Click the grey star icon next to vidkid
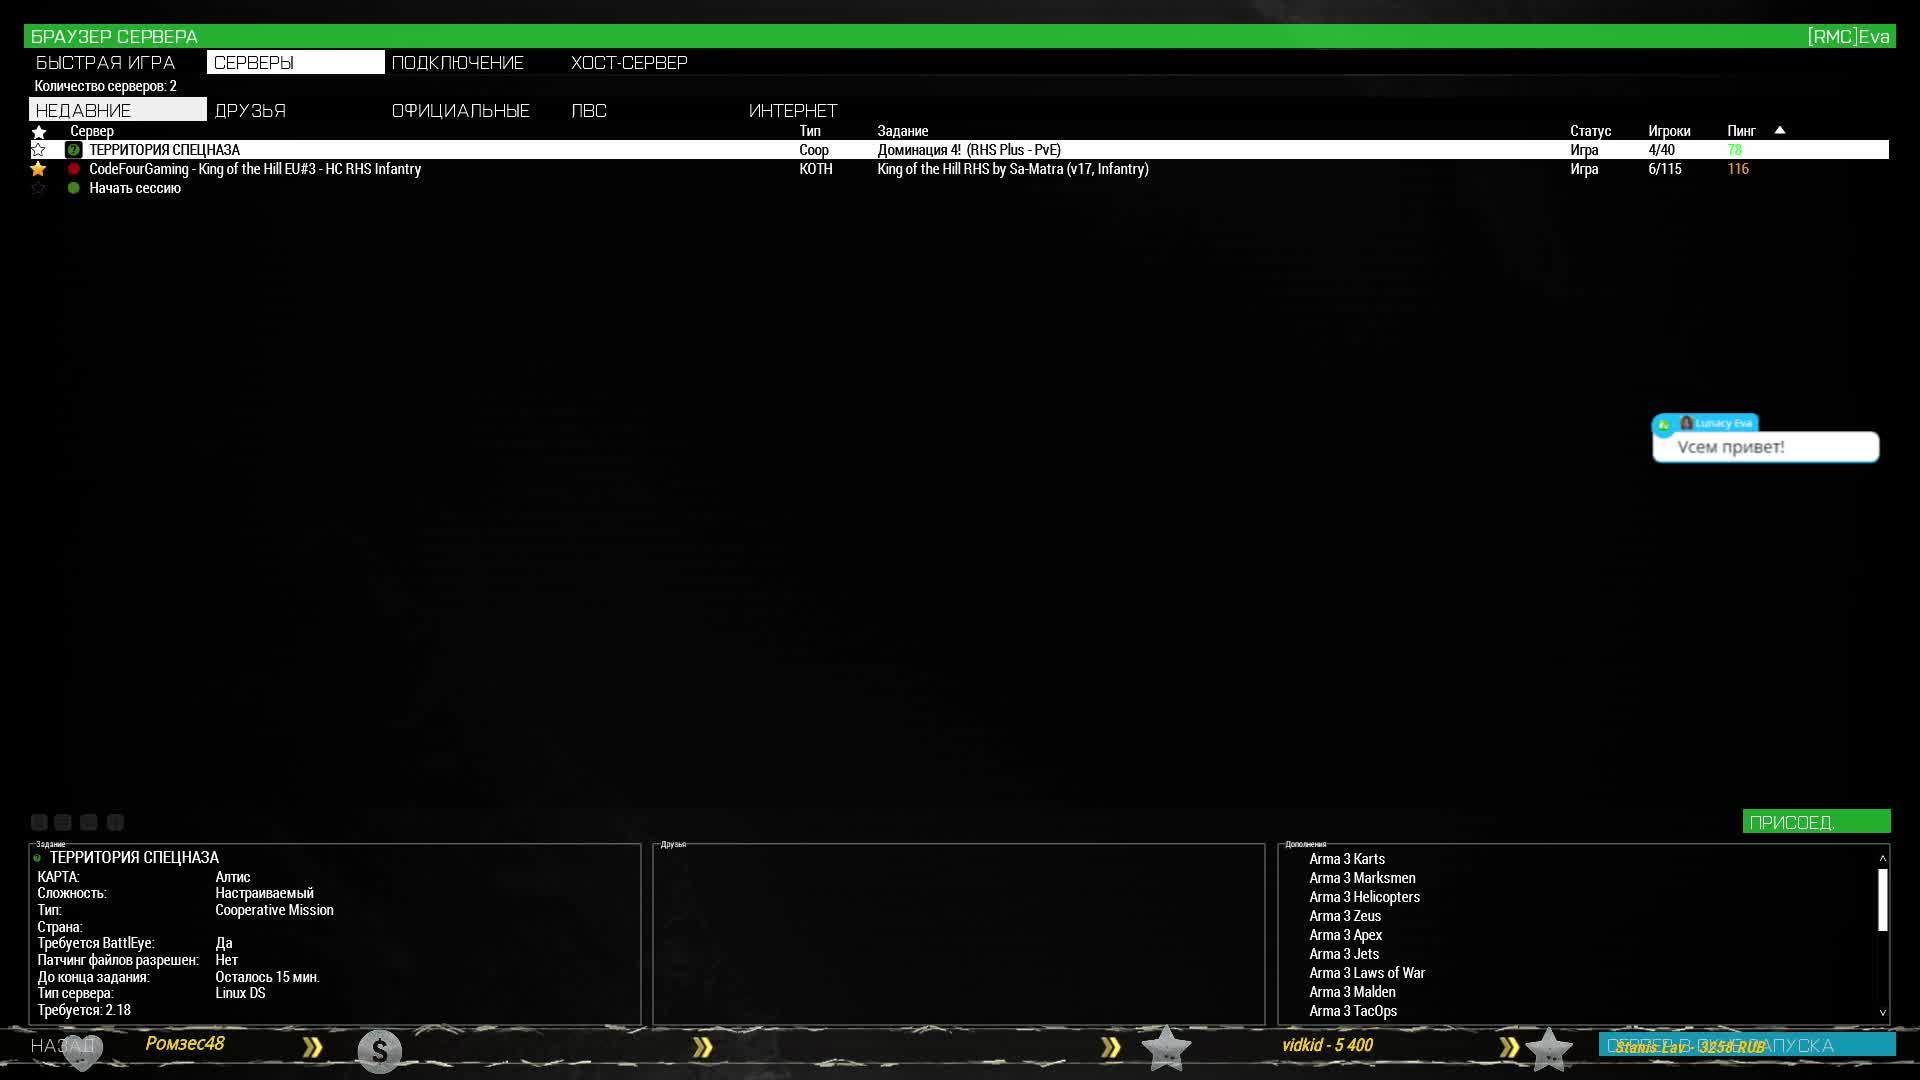The height and width of the screenshot is (1080, 1920). click(1166, 1048)
